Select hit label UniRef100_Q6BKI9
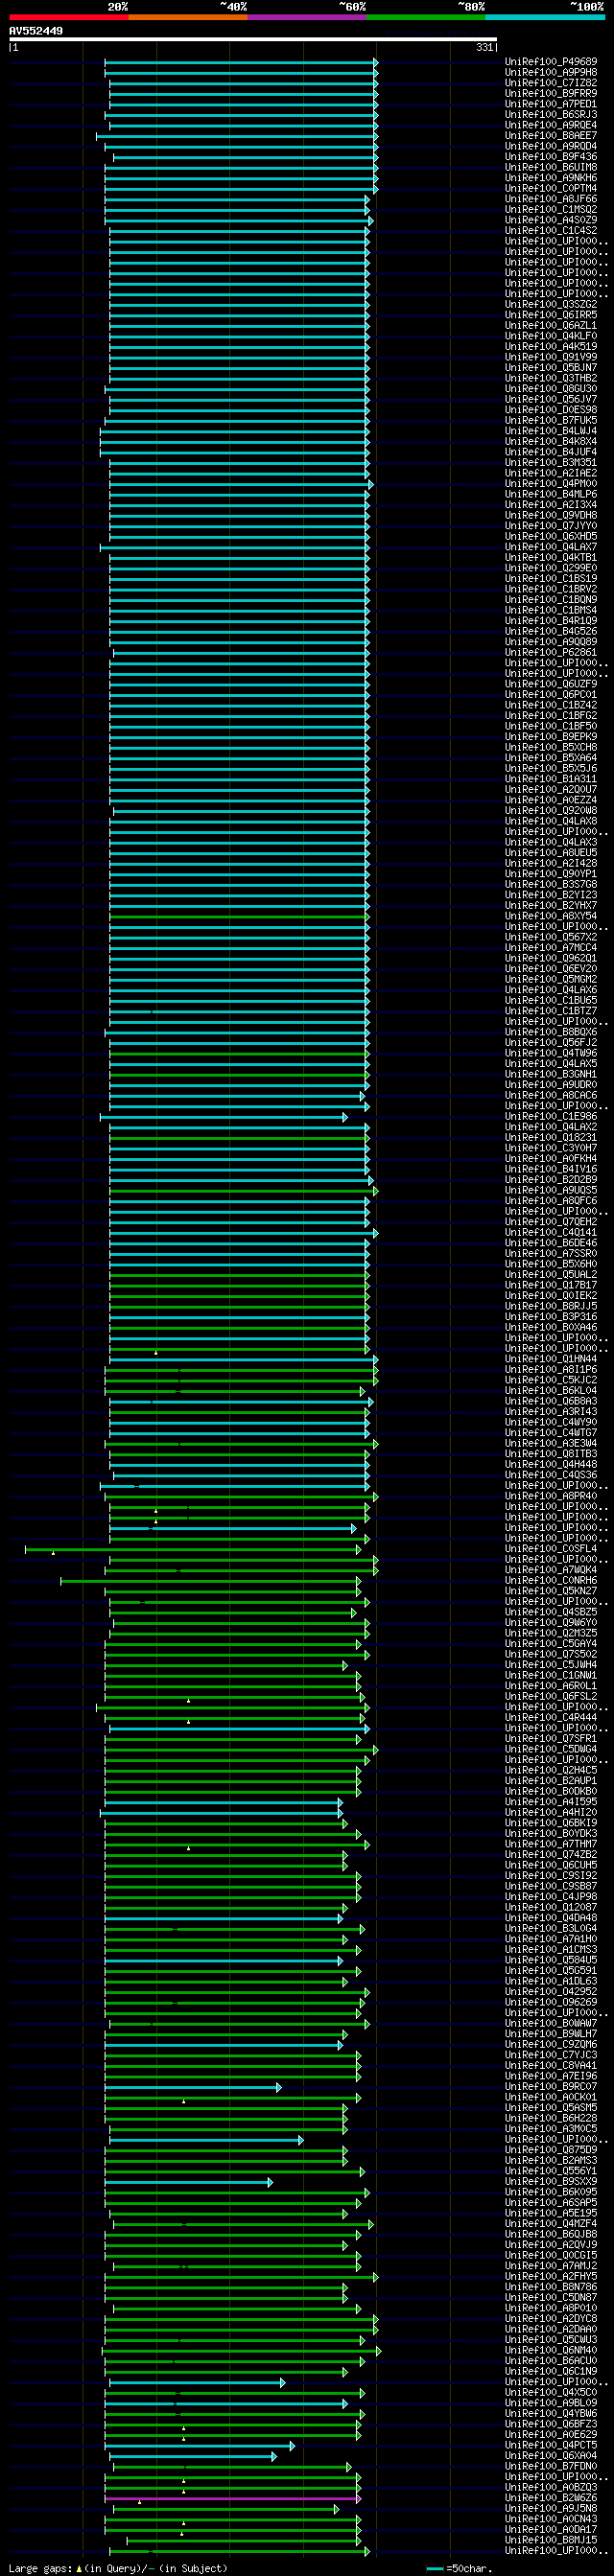 click(x=551, y=1823)
